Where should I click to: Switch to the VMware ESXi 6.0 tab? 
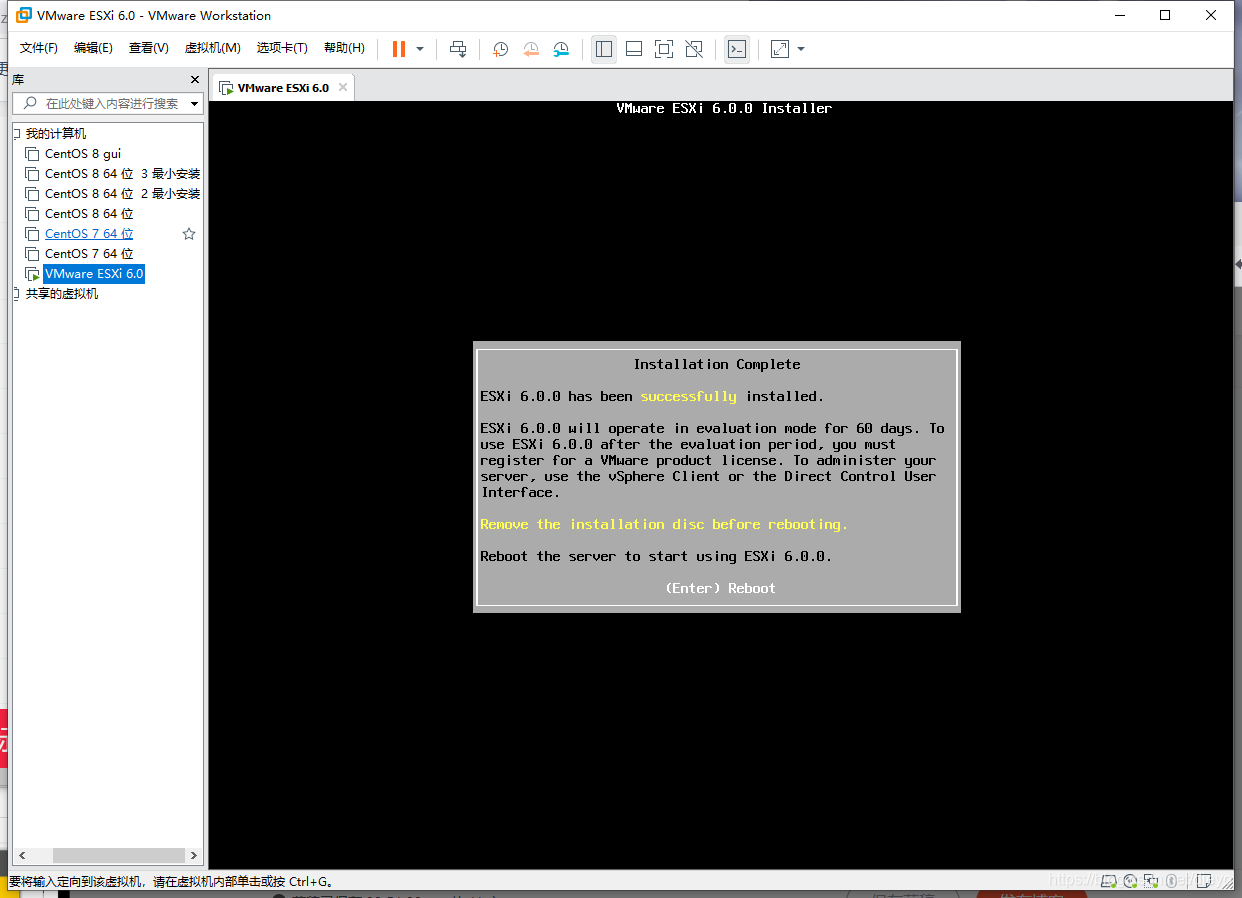pos(283,88)
